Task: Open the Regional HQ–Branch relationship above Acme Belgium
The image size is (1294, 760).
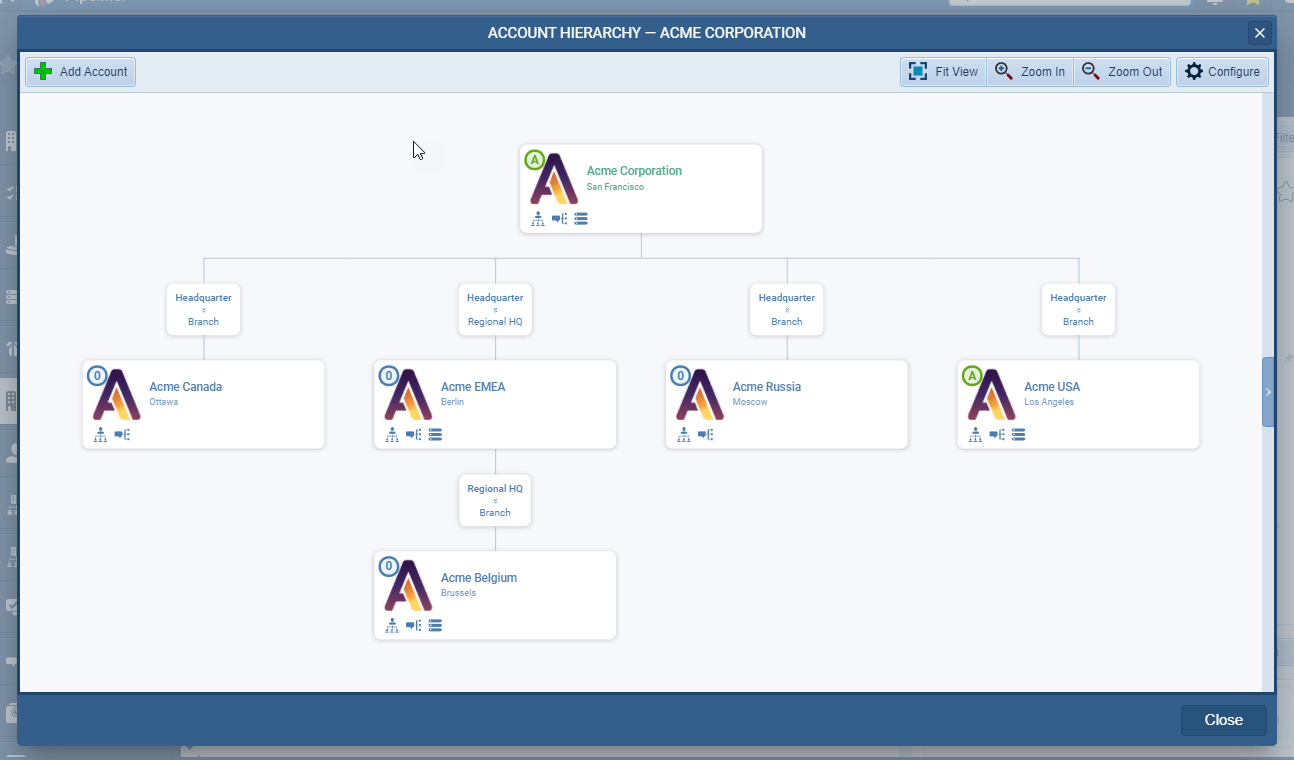Action: (x=495, y=500)
